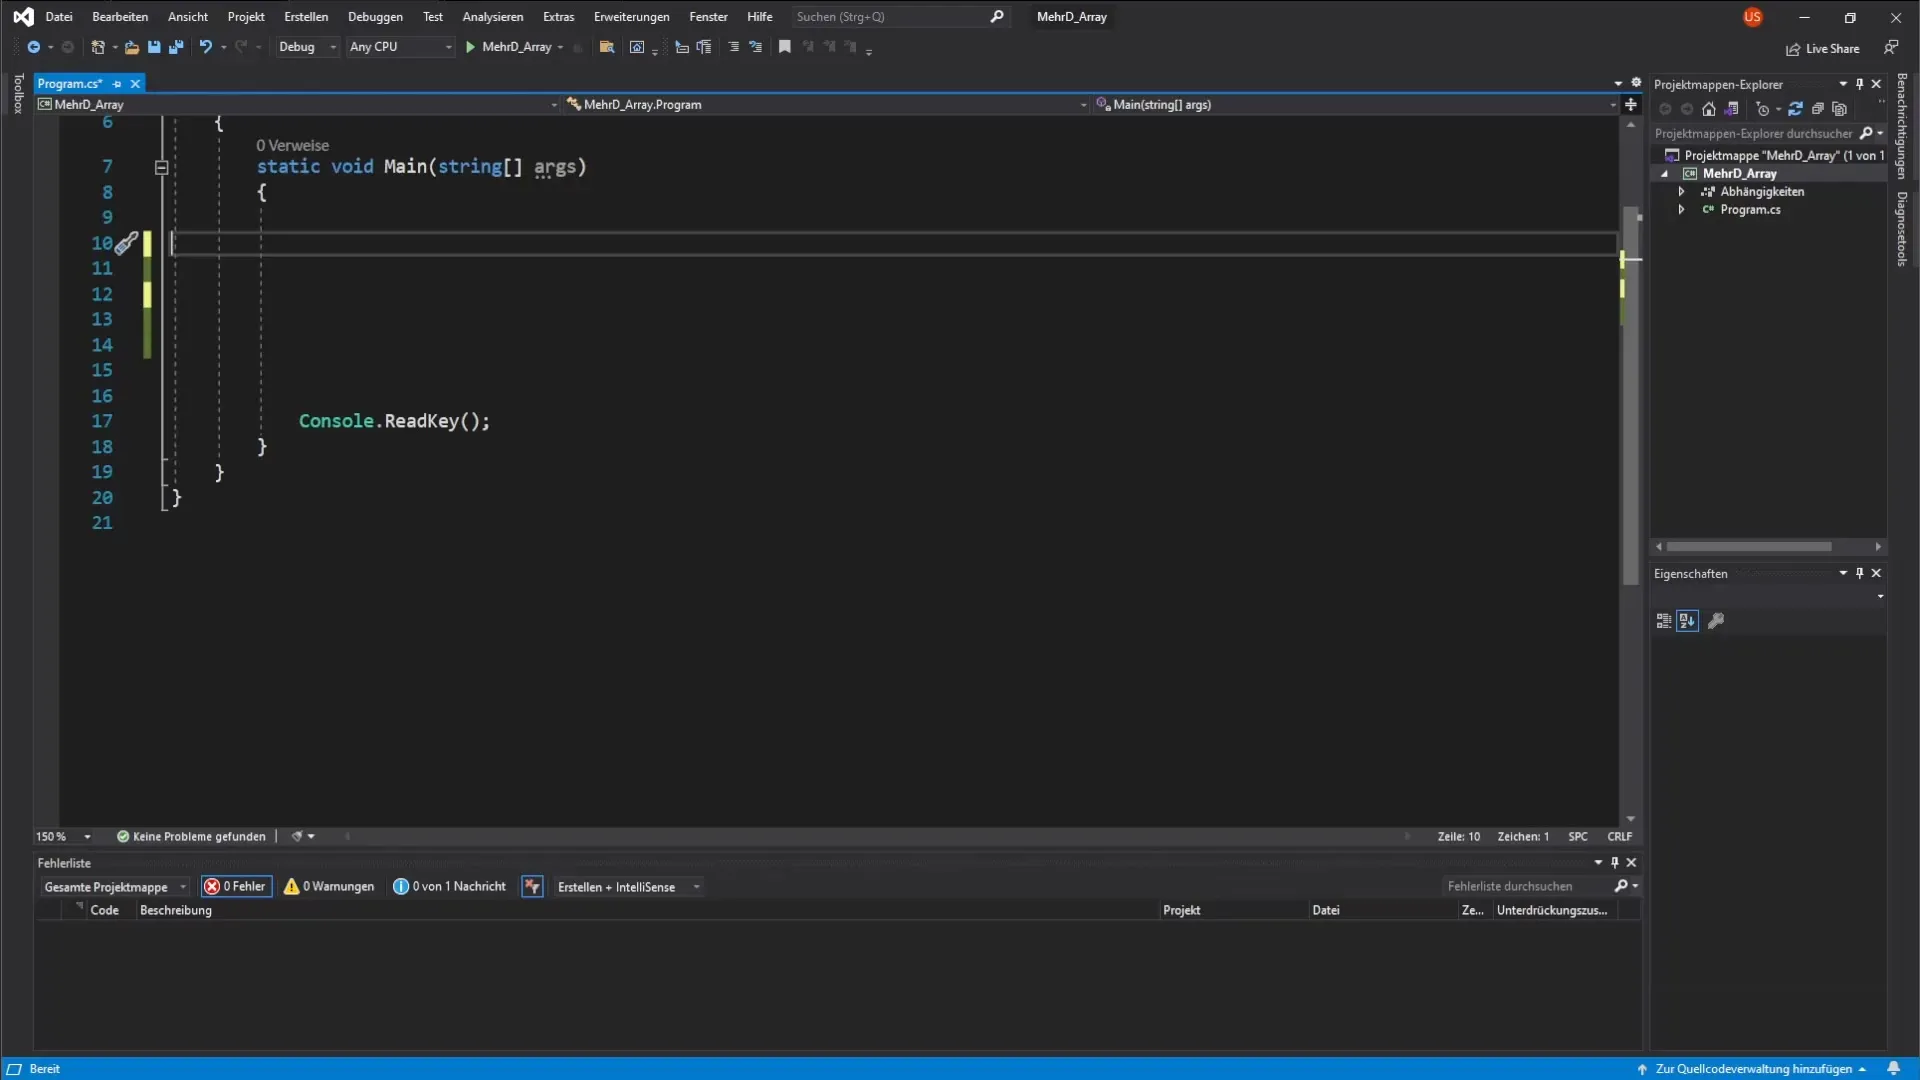Open the Analysieren menu
The image size is (1920, 1080).
492,17
